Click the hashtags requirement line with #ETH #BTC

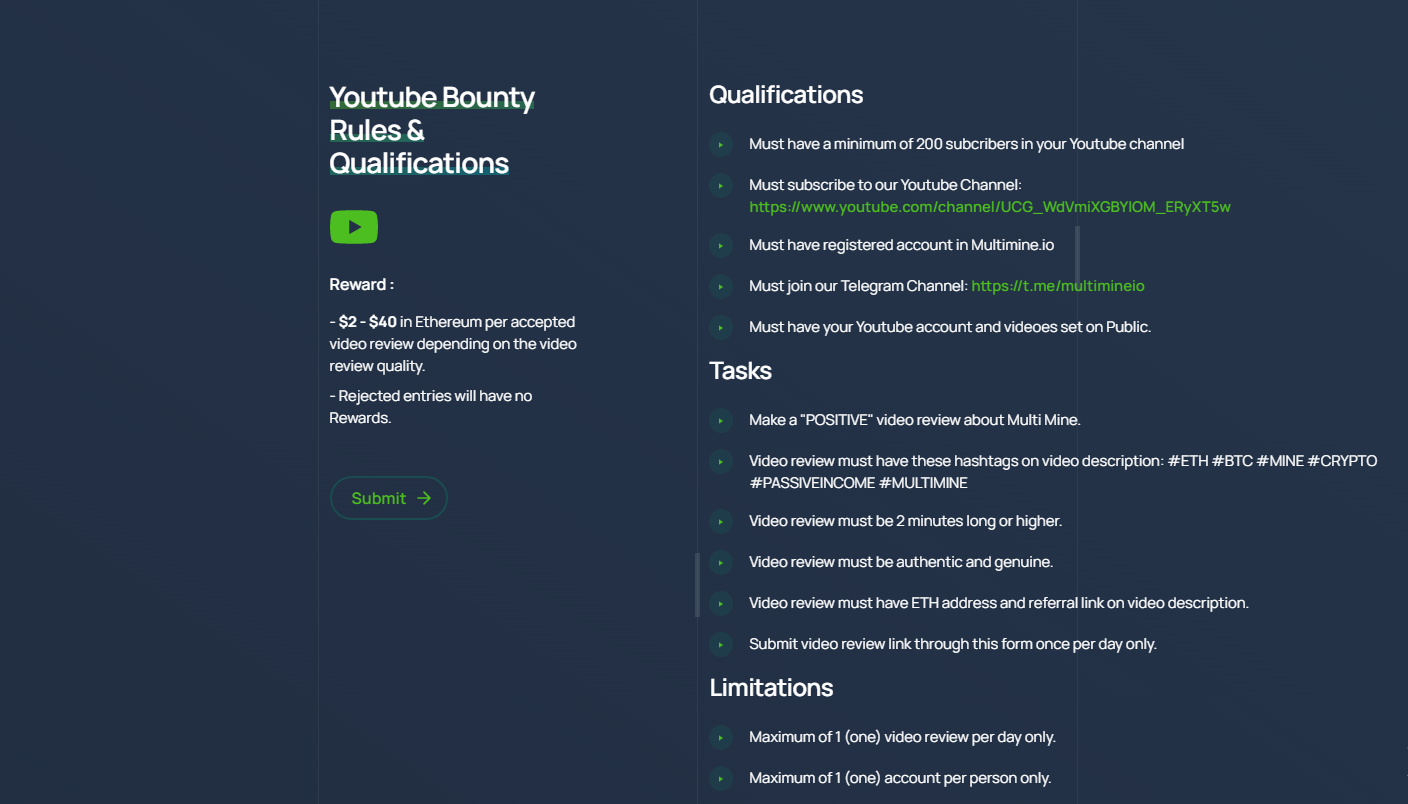coord(1063,472)
